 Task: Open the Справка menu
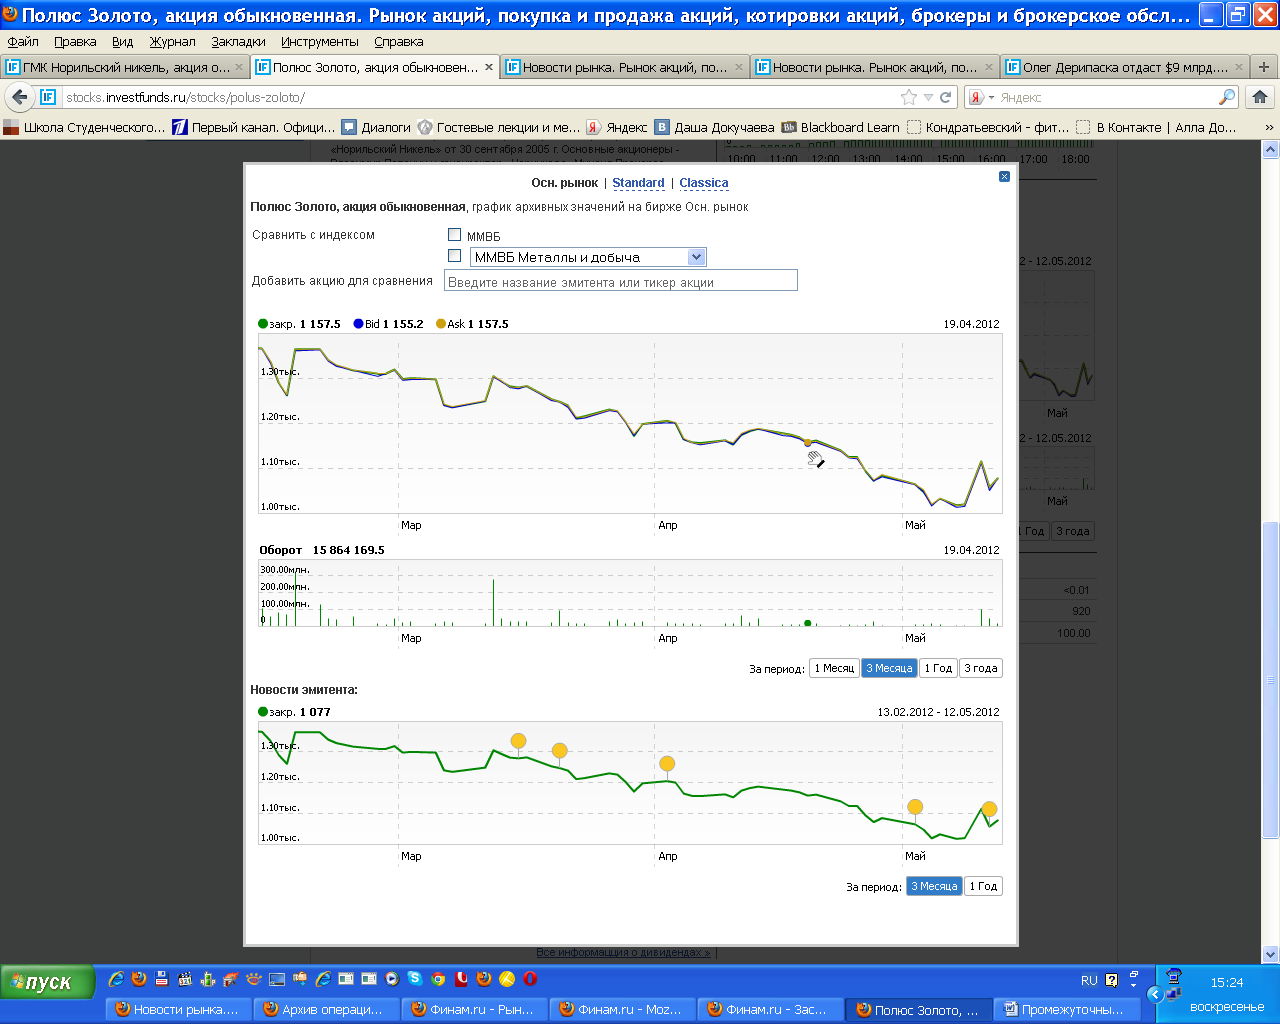pos(399,42)
